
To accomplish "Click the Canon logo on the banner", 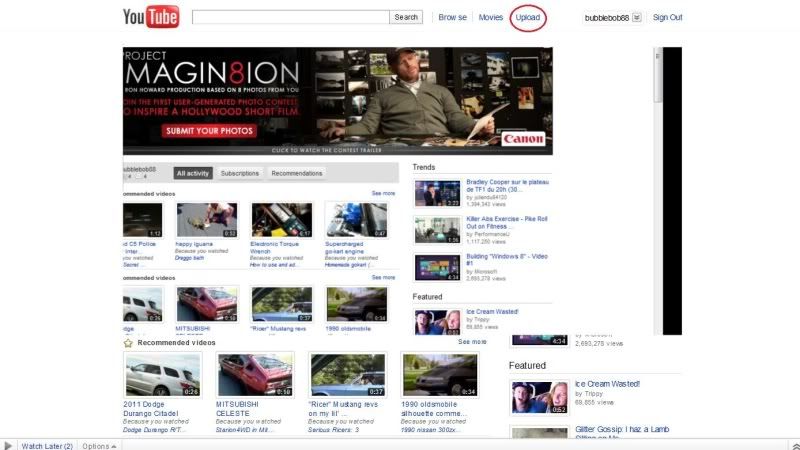I will pos(523,139).
